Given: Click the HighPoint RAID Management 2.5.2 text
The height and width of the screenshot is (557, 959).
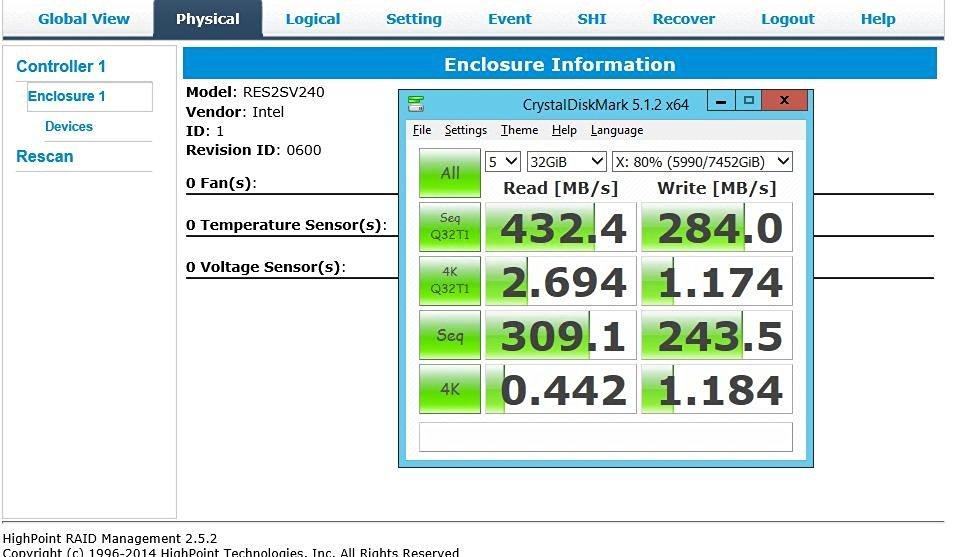Looking at the screenshot, I should coord(110,539).
